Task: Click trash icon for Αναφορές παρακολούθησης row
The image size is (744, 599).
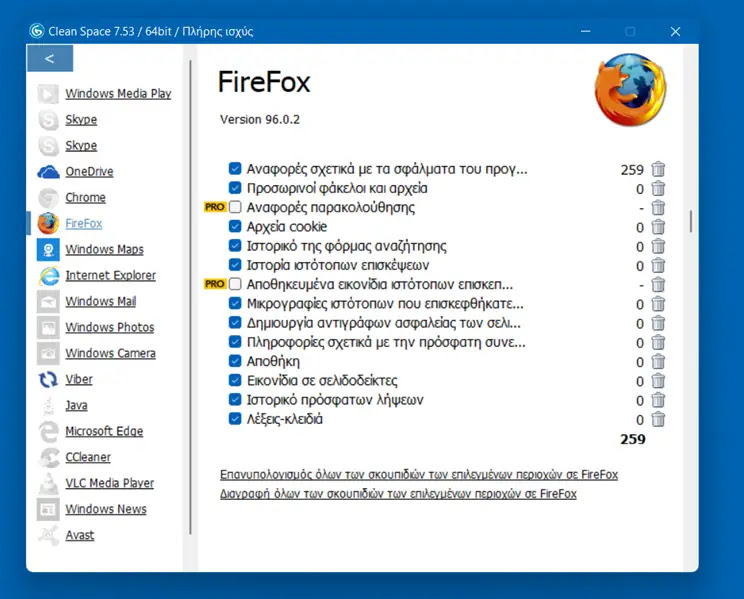Action: pyautogui.click(x=658, y=207)
